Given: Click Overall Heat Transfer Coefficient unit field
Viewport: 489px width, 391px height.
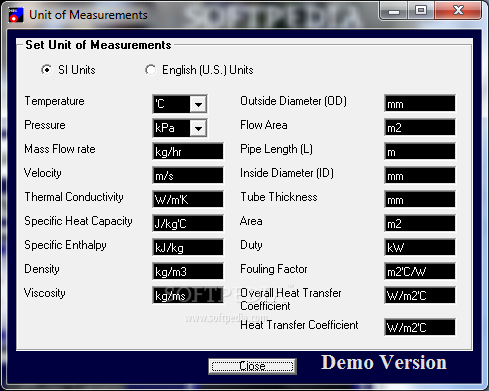Looking at the screenshot, I should (420, 295).
